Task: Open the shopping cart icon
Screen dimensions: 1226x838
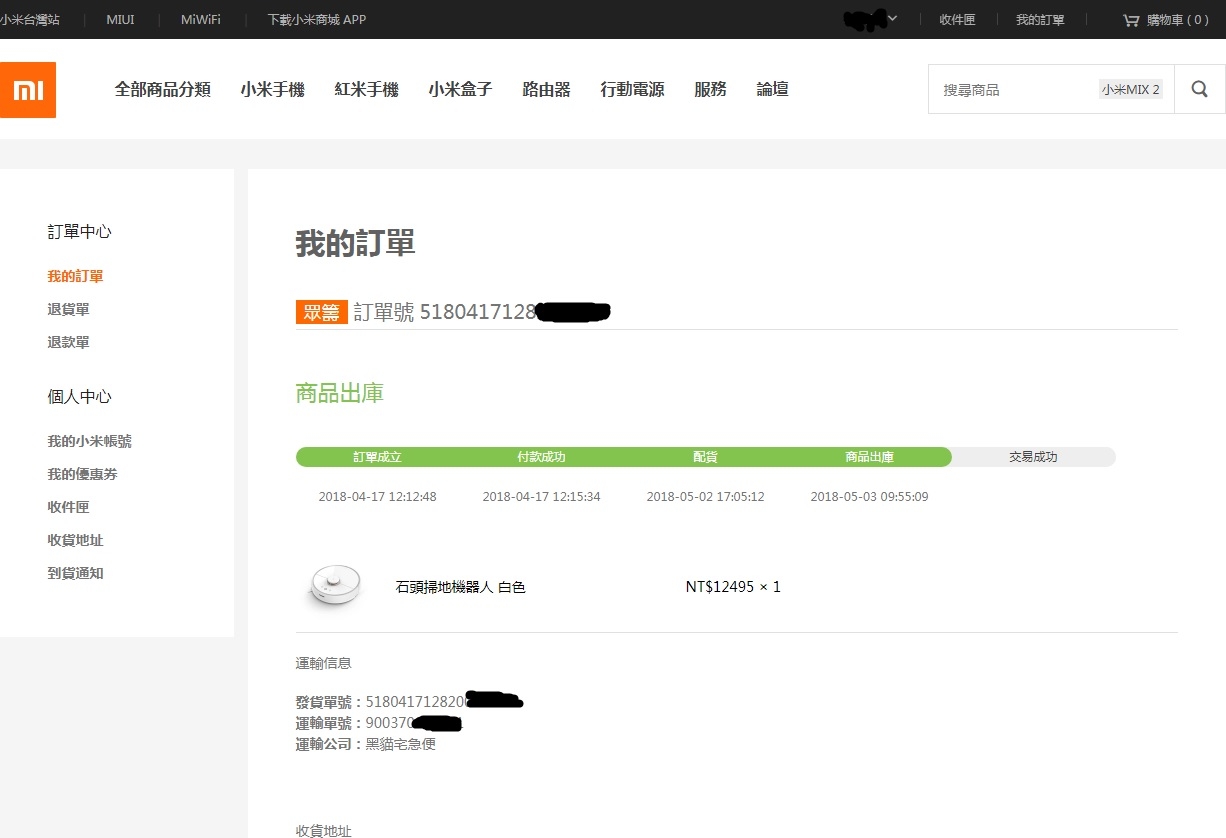Action: click(x=1131, y=20)
